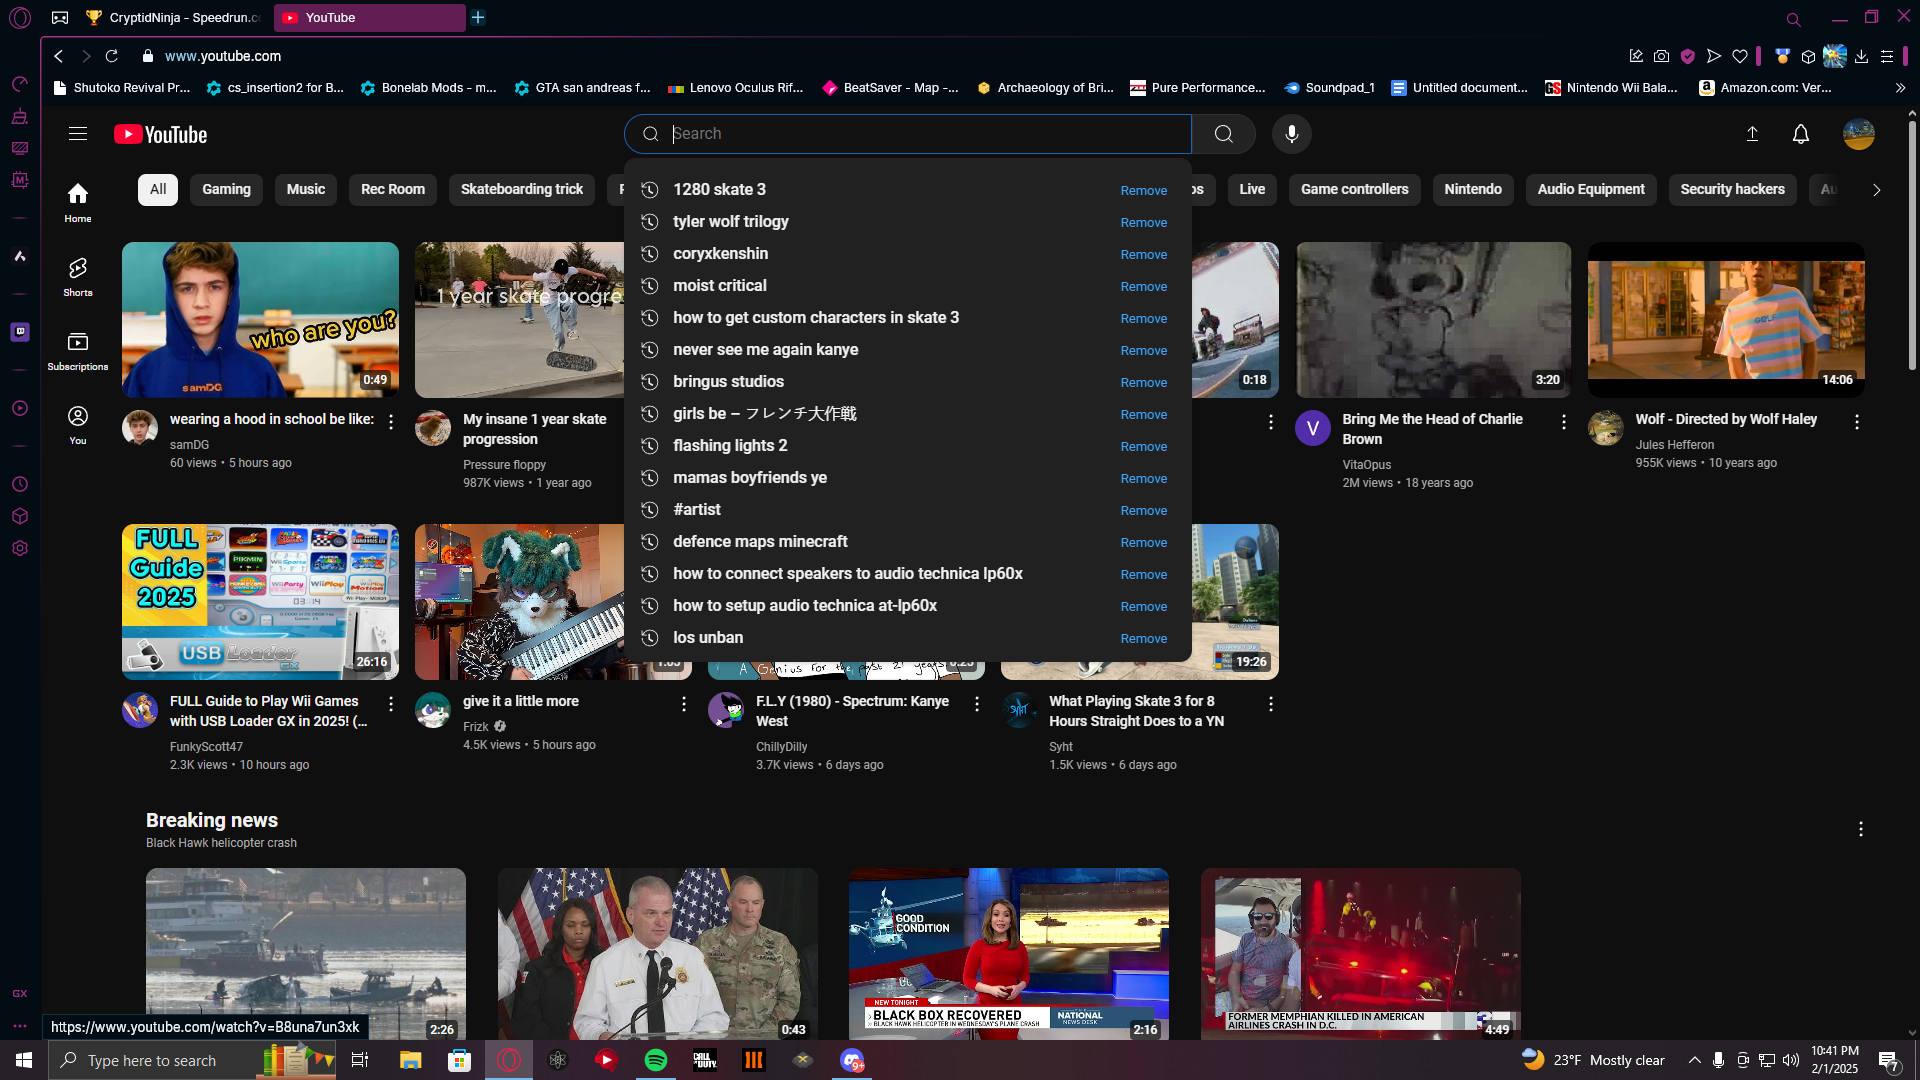Select the Gaming category chip
Viewport: 1920px width, 1080px height.
point(226,189)
